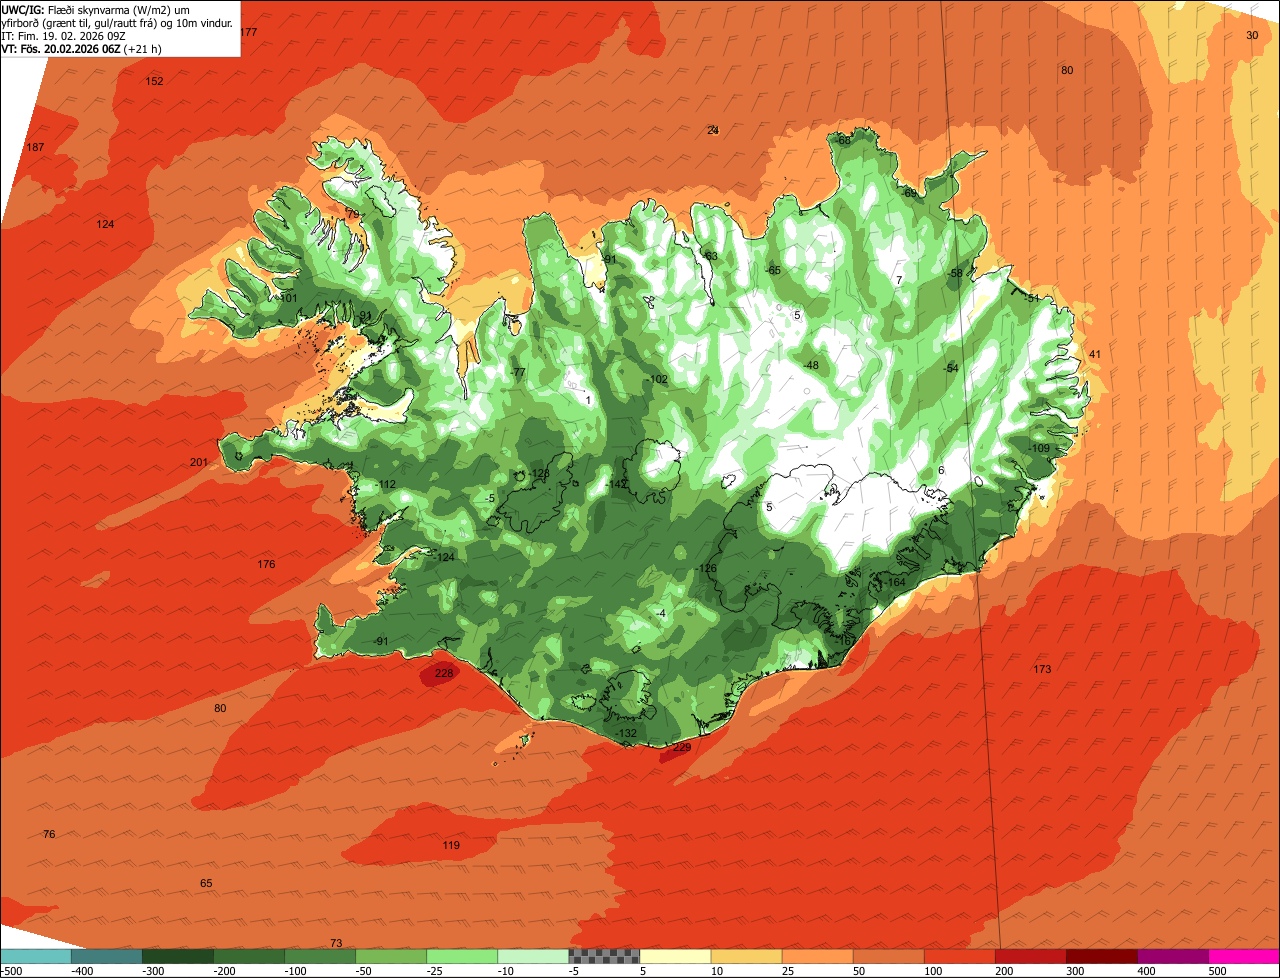Click the 10 to 25 yellow legend swatch

coord(746,956)
